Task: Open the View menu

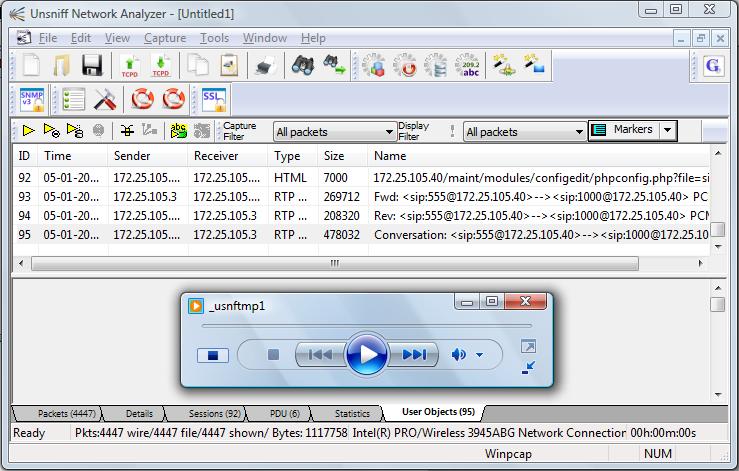Action: point(117,38)
